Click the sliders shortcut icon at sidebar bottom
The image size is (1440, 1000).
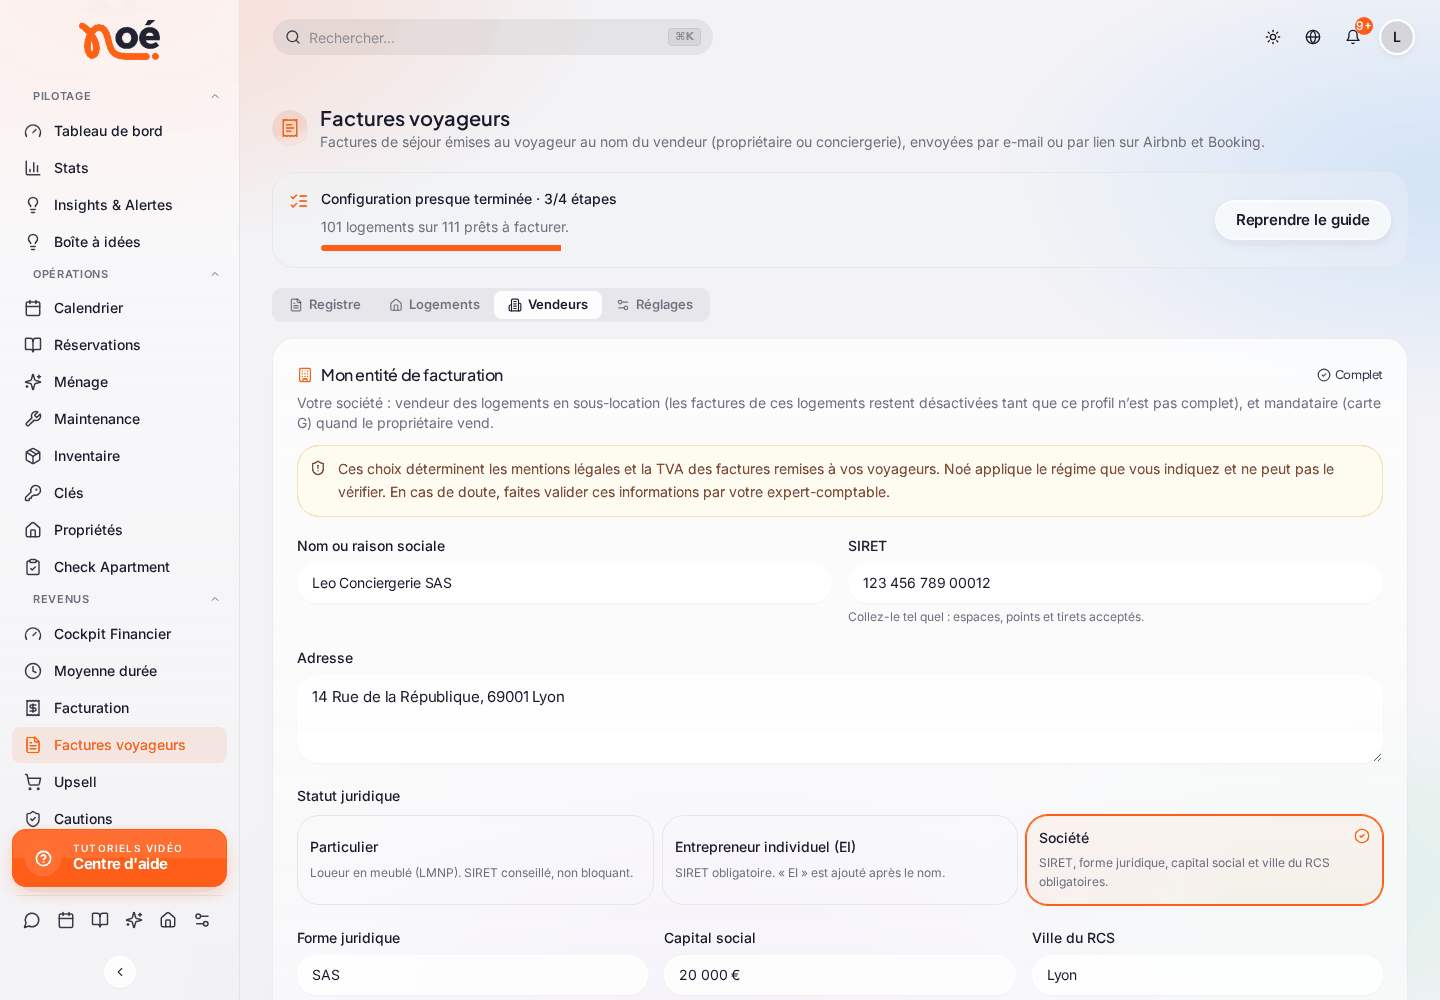tap(202, 920)
